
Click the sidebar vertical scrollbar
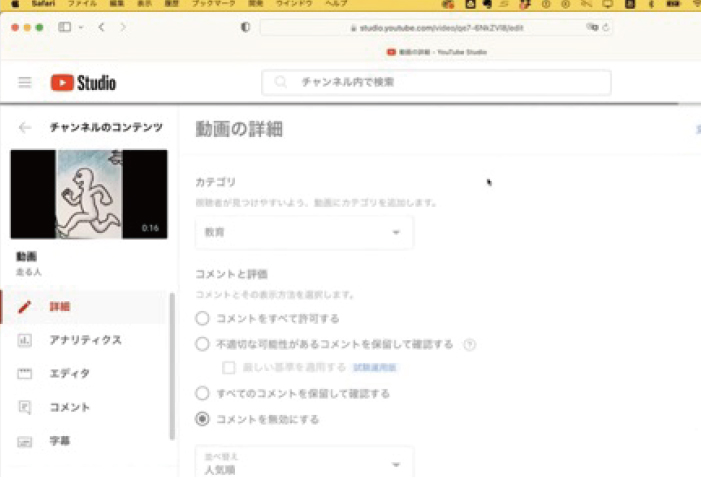click(172, 366)
